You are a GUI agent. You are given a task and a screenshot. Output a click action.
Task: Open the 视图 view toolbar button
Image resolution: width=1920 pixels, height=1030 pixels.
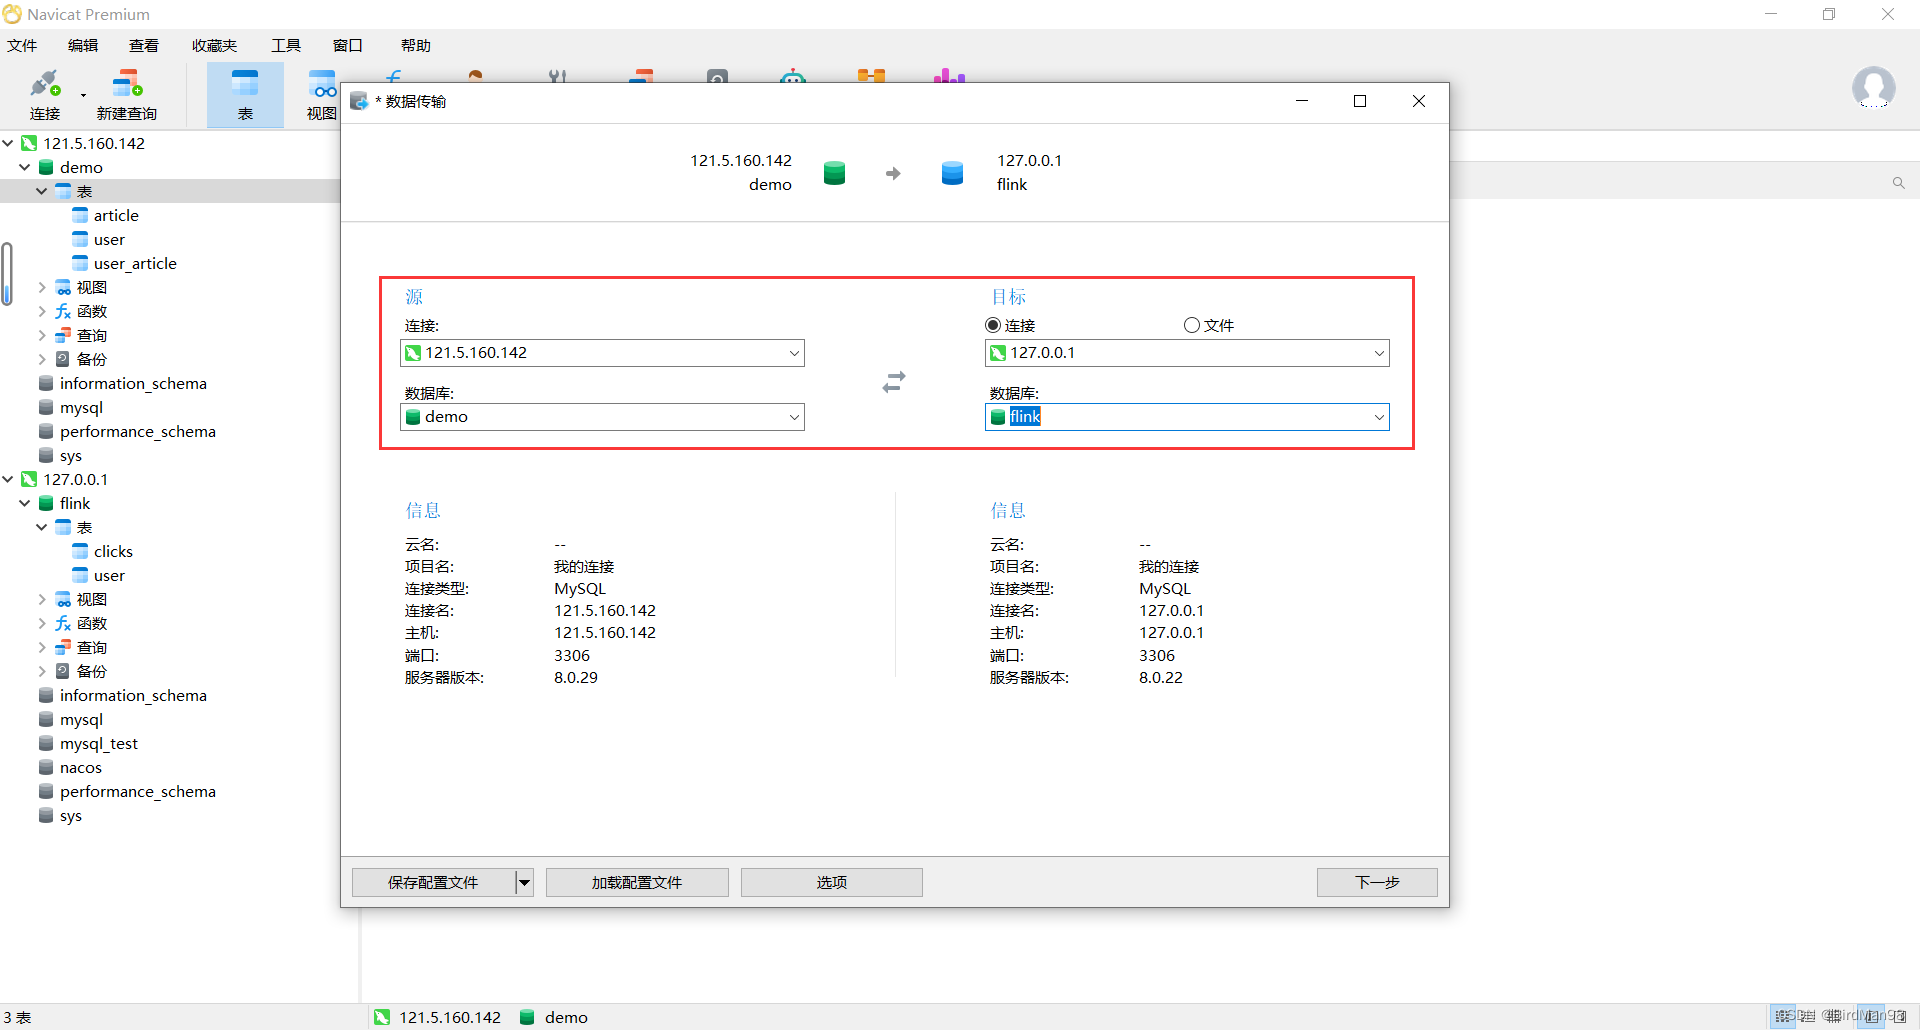[321, 95]
